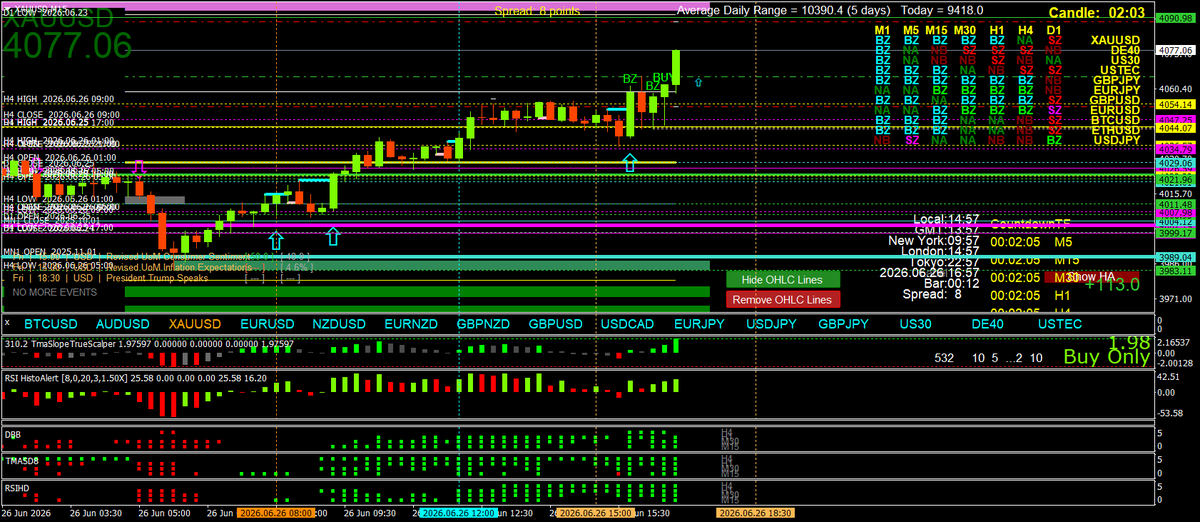This screenshot has width=1200, height=522.
Task: Click the cyan up arrow above 08:00 marker
Action: (x=275, y=240)
